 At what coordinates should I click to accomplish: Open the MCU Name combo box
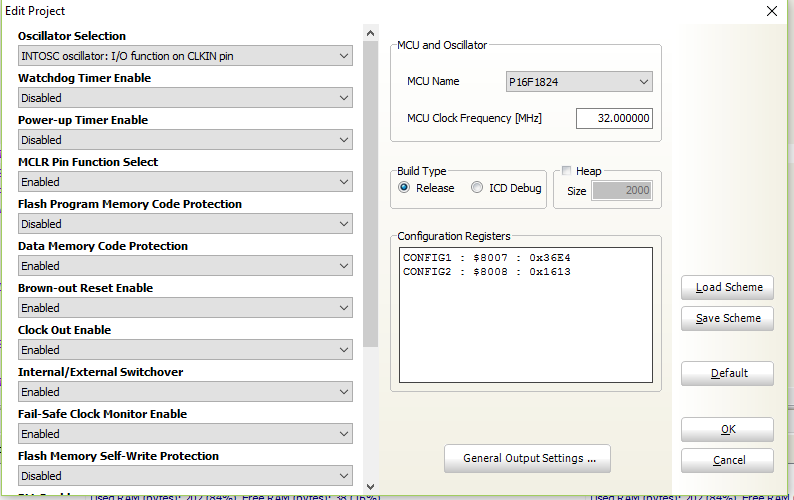(579, 82)
